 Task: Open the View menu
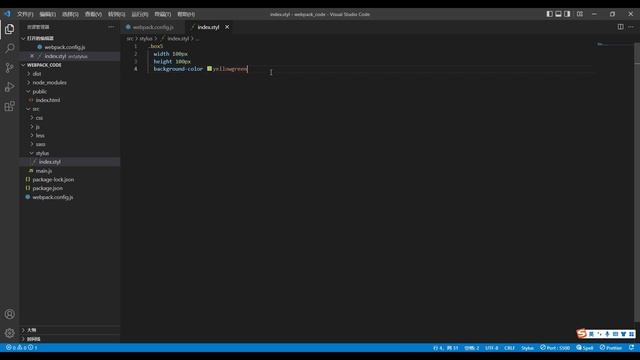[x=93, y=14]
